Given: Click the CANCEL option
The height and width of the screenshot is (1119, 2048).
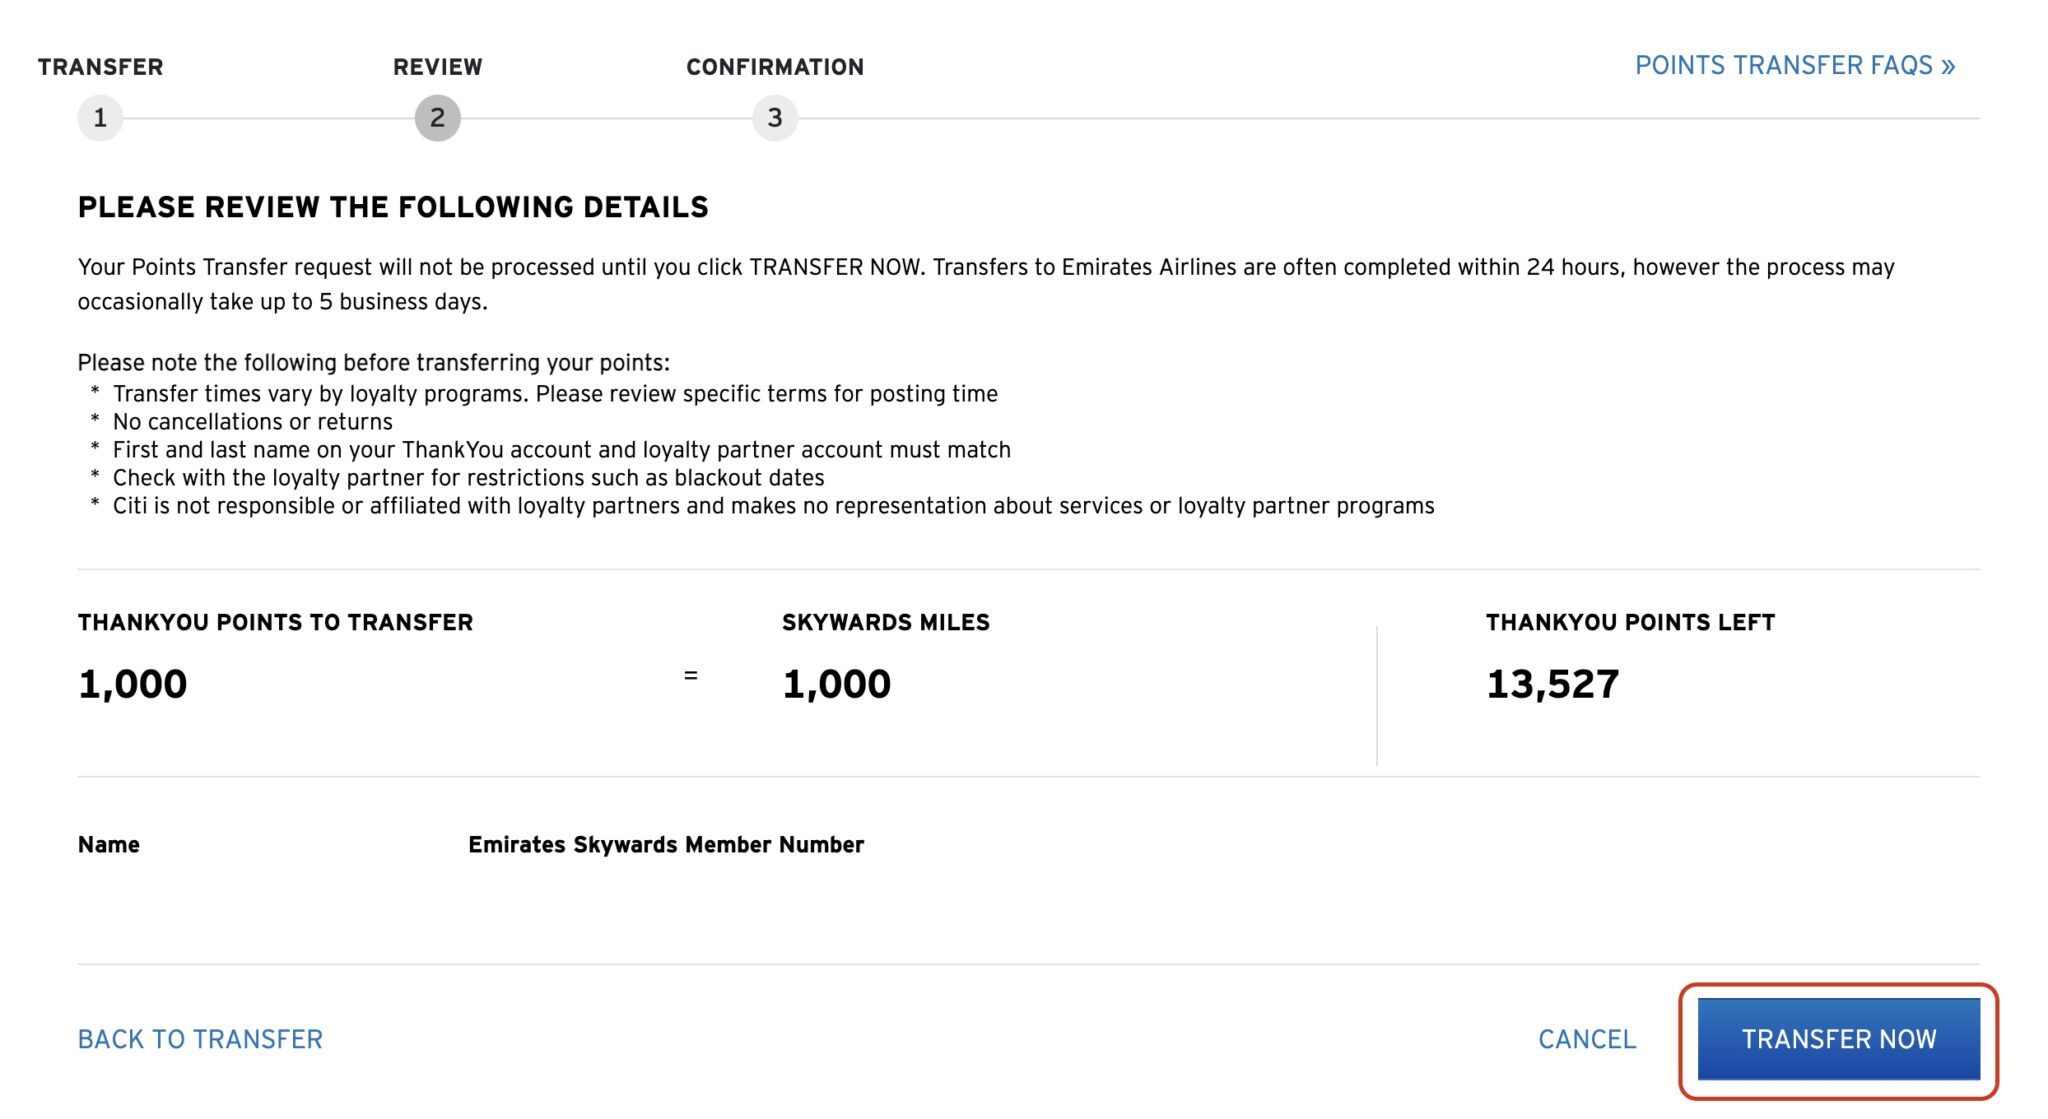Looking at the screenshot, I should tap(1585, 1039).
